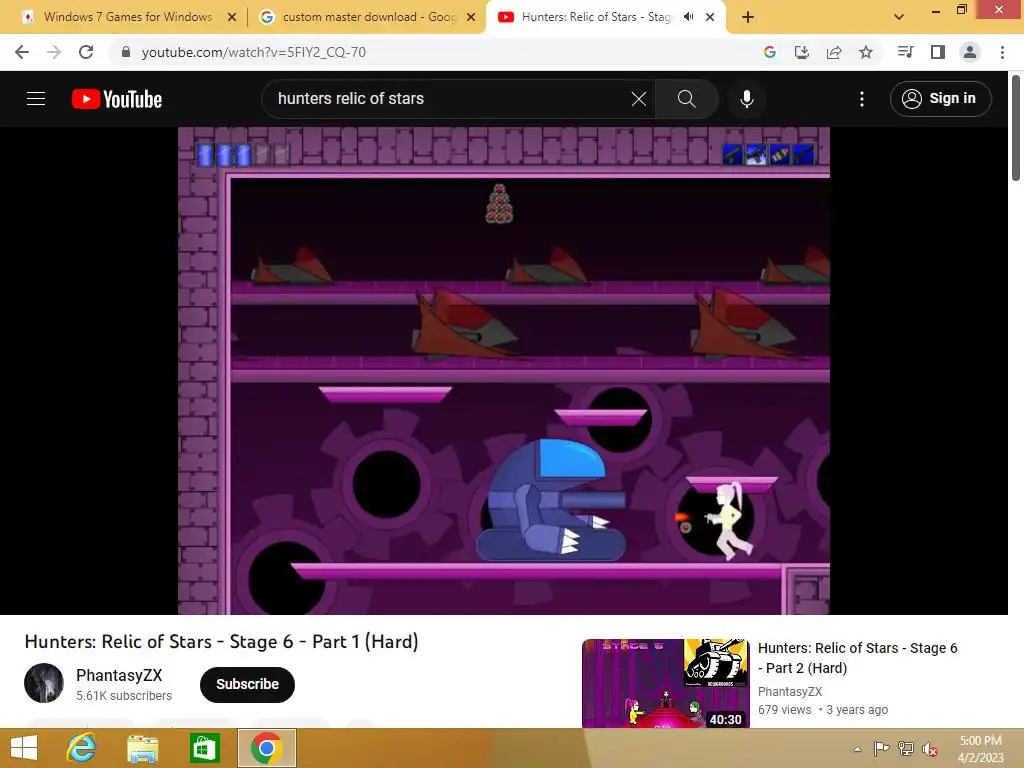
Task: Click the browser forward arrow
Action: (x=54, y=52)
